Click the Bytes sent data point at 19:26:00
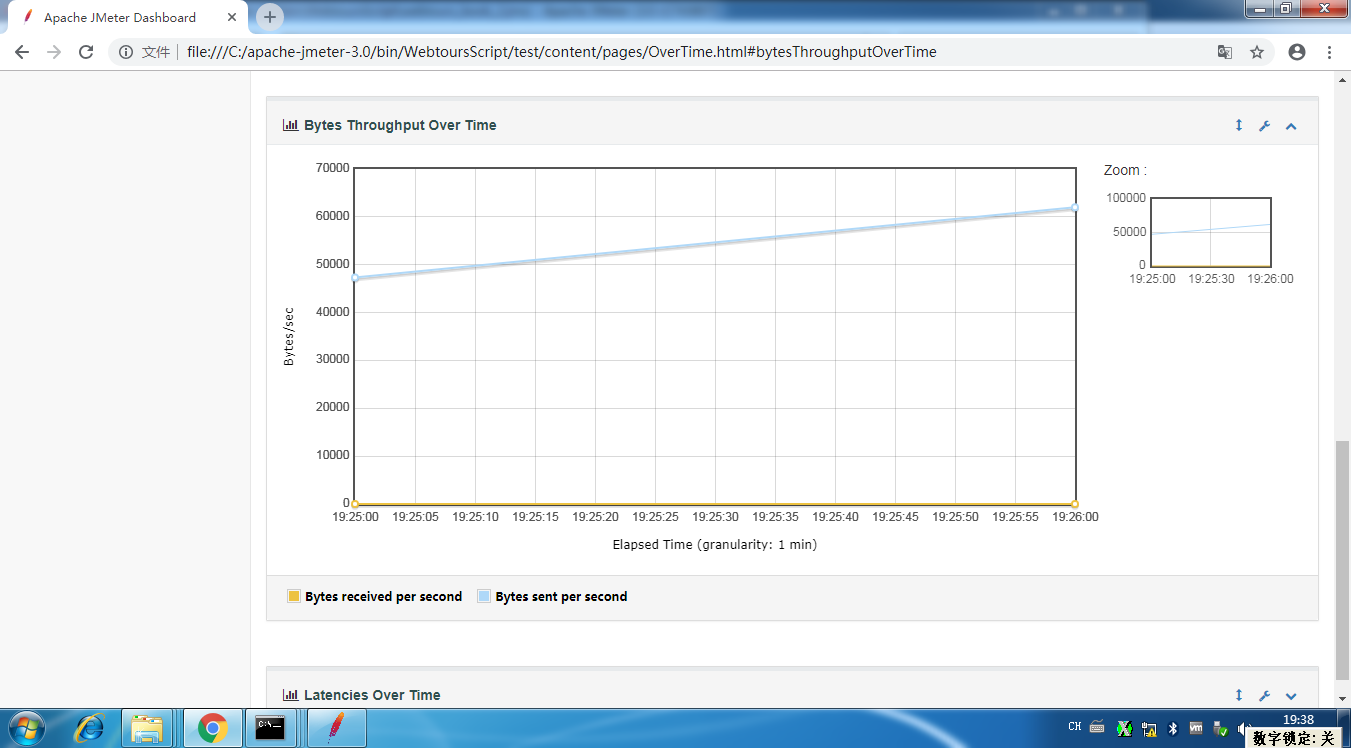Viewport: 1351px width, 748px height. [x=1075, y=208]
